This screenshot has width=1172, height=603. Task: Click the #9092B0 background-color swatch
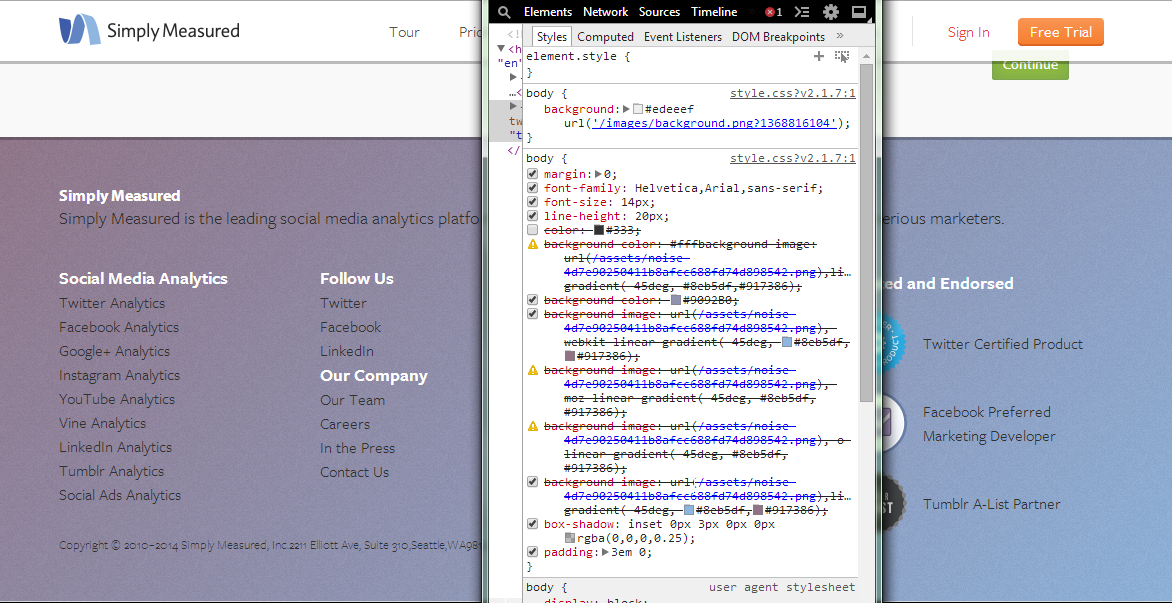pos(676,300)
